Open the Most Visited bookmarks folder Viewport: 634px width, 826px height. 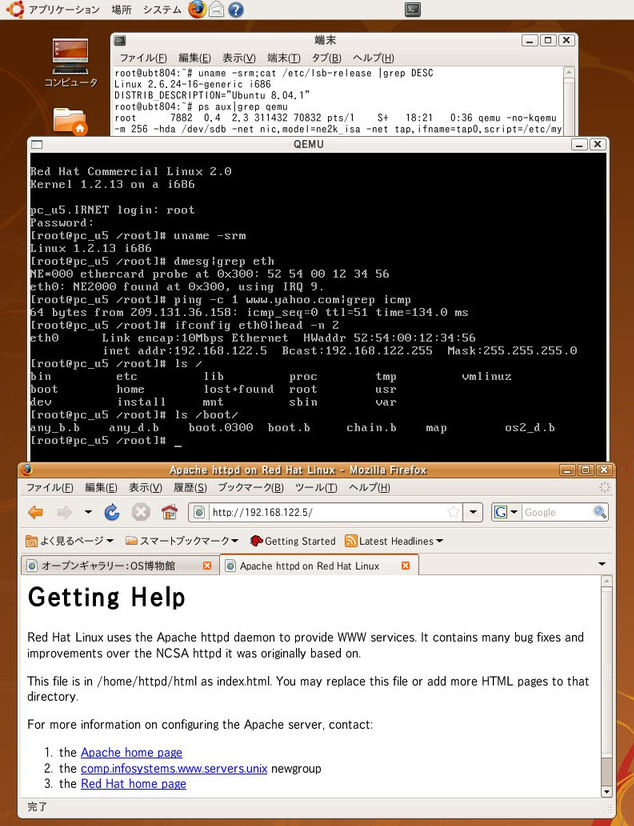click(70, 541)
